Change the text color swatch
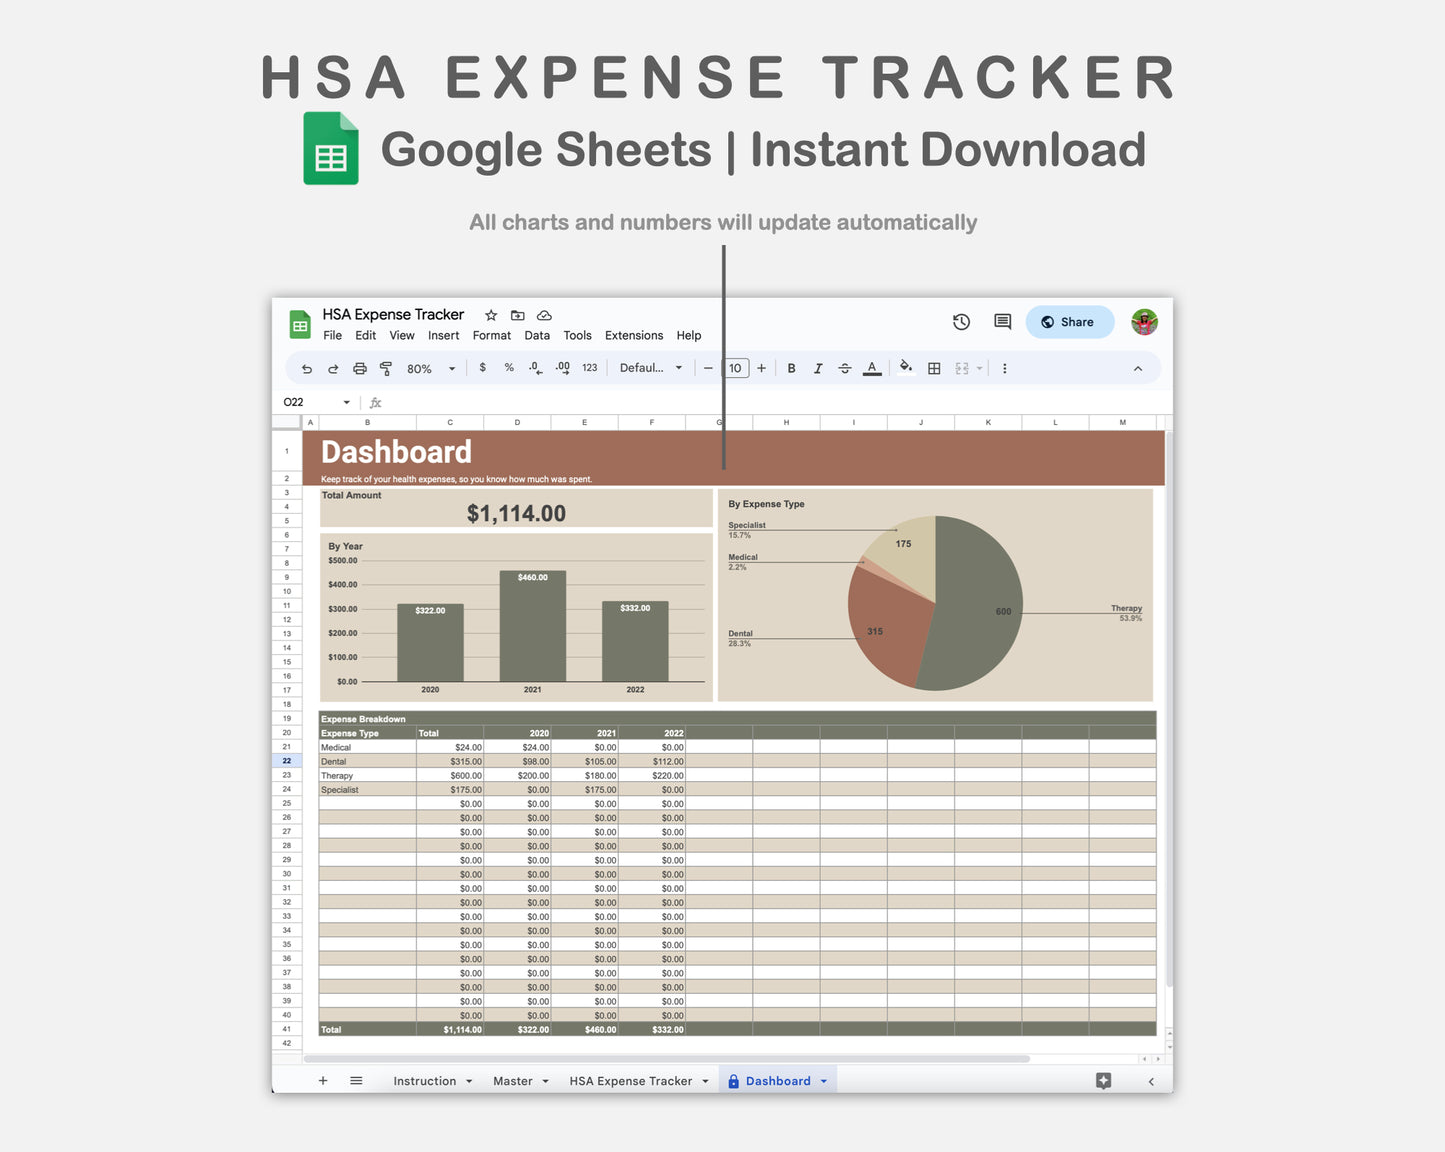The image size is (1445, 1152). (x=871, y=368)
